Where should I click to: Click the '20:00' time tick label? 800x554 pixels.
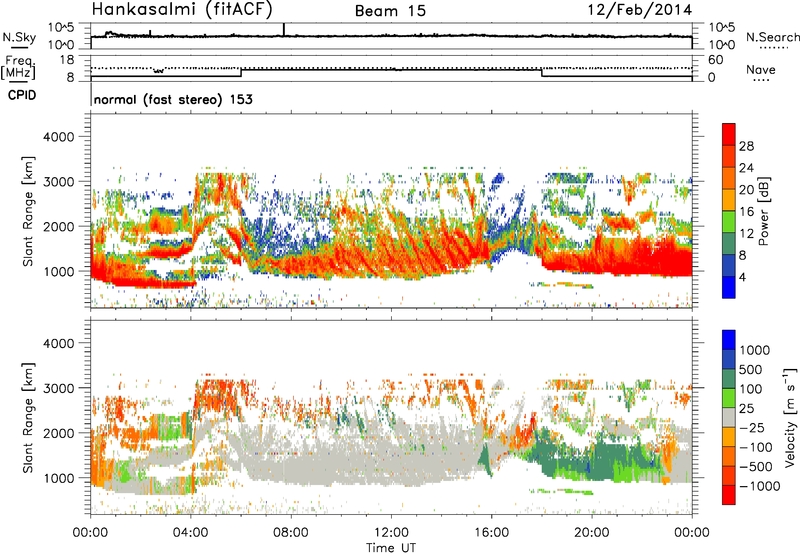coord(592,533)
